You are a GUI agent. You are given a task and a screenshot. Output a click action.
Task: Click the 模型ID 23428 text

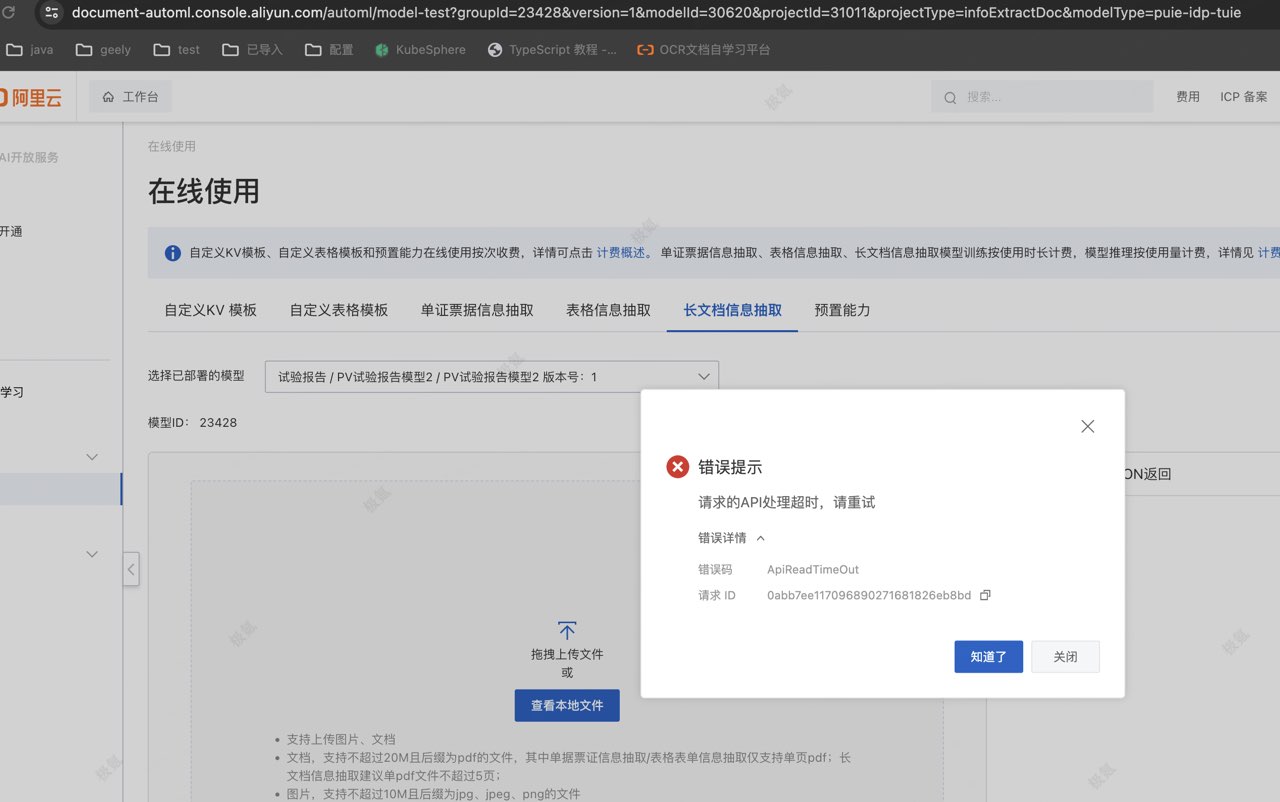point(192,422)
